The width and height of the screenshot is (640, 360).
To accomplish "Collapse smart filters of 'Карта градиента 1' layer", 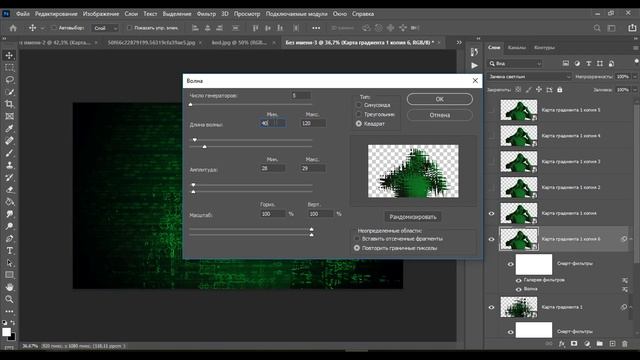I will 631,307.
